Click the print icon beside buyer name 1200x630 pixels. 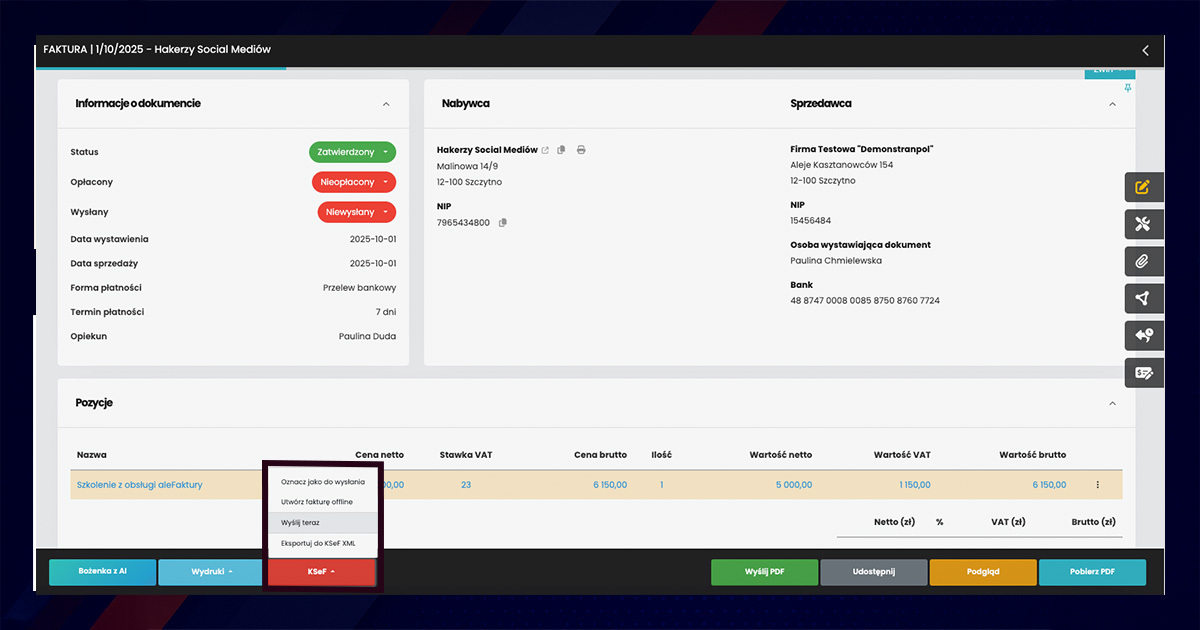[581, 150]
